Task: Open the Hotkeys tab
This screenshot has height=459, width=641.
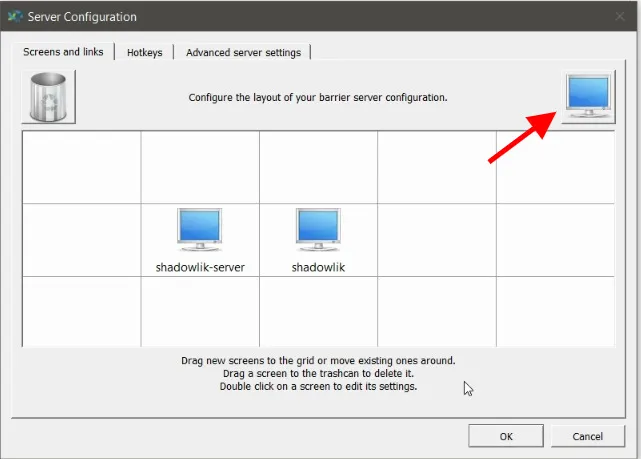Action: (144, 53)
